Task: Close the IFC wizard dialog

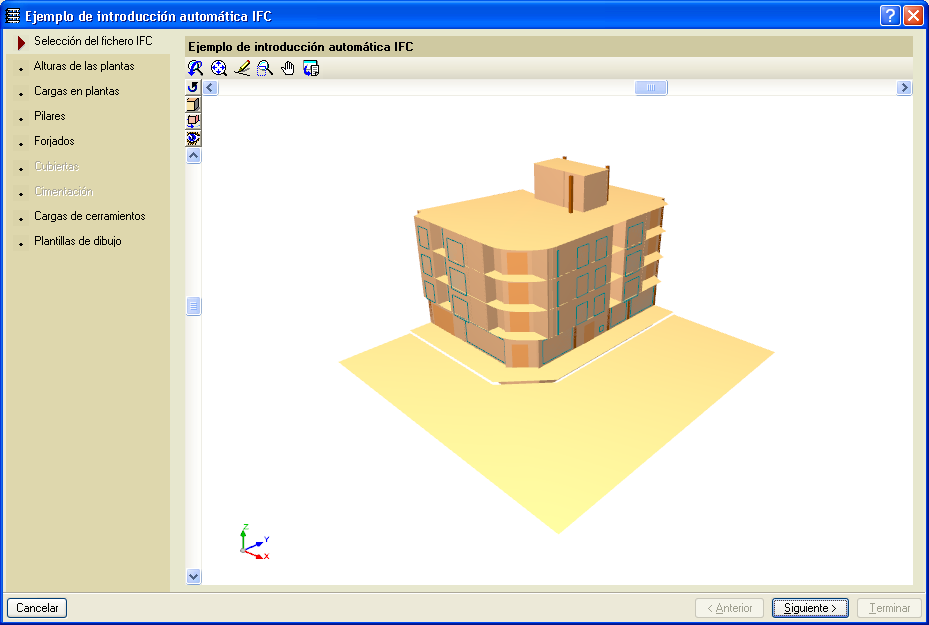Action: (x=913, y=15)
